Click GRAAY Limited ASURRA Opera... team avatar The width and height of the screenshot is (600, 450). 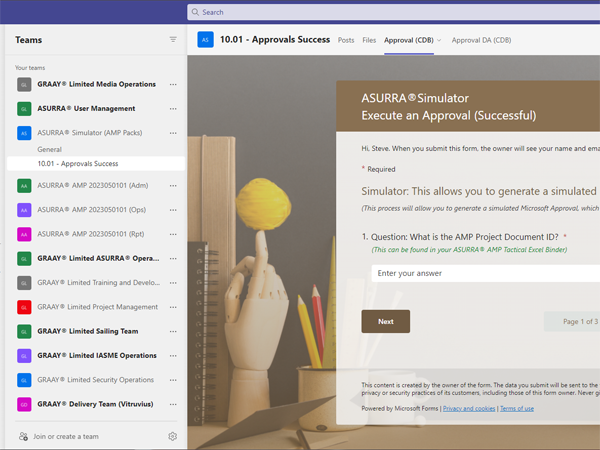24,259
